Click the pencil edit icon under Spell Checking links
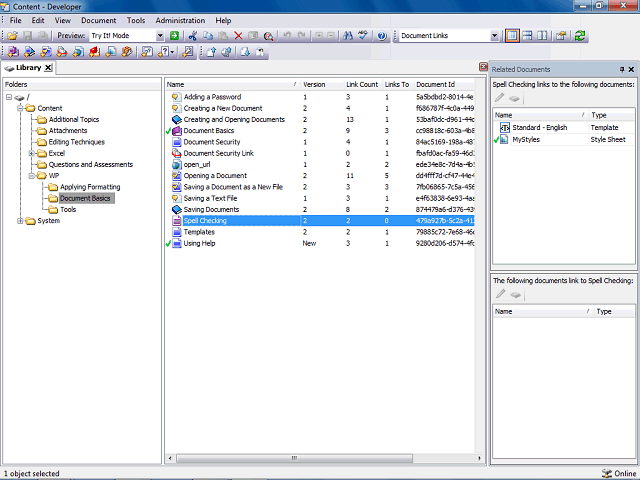This screenshot has width=640, height=480. pyautogui.click(x=500, y=98)
